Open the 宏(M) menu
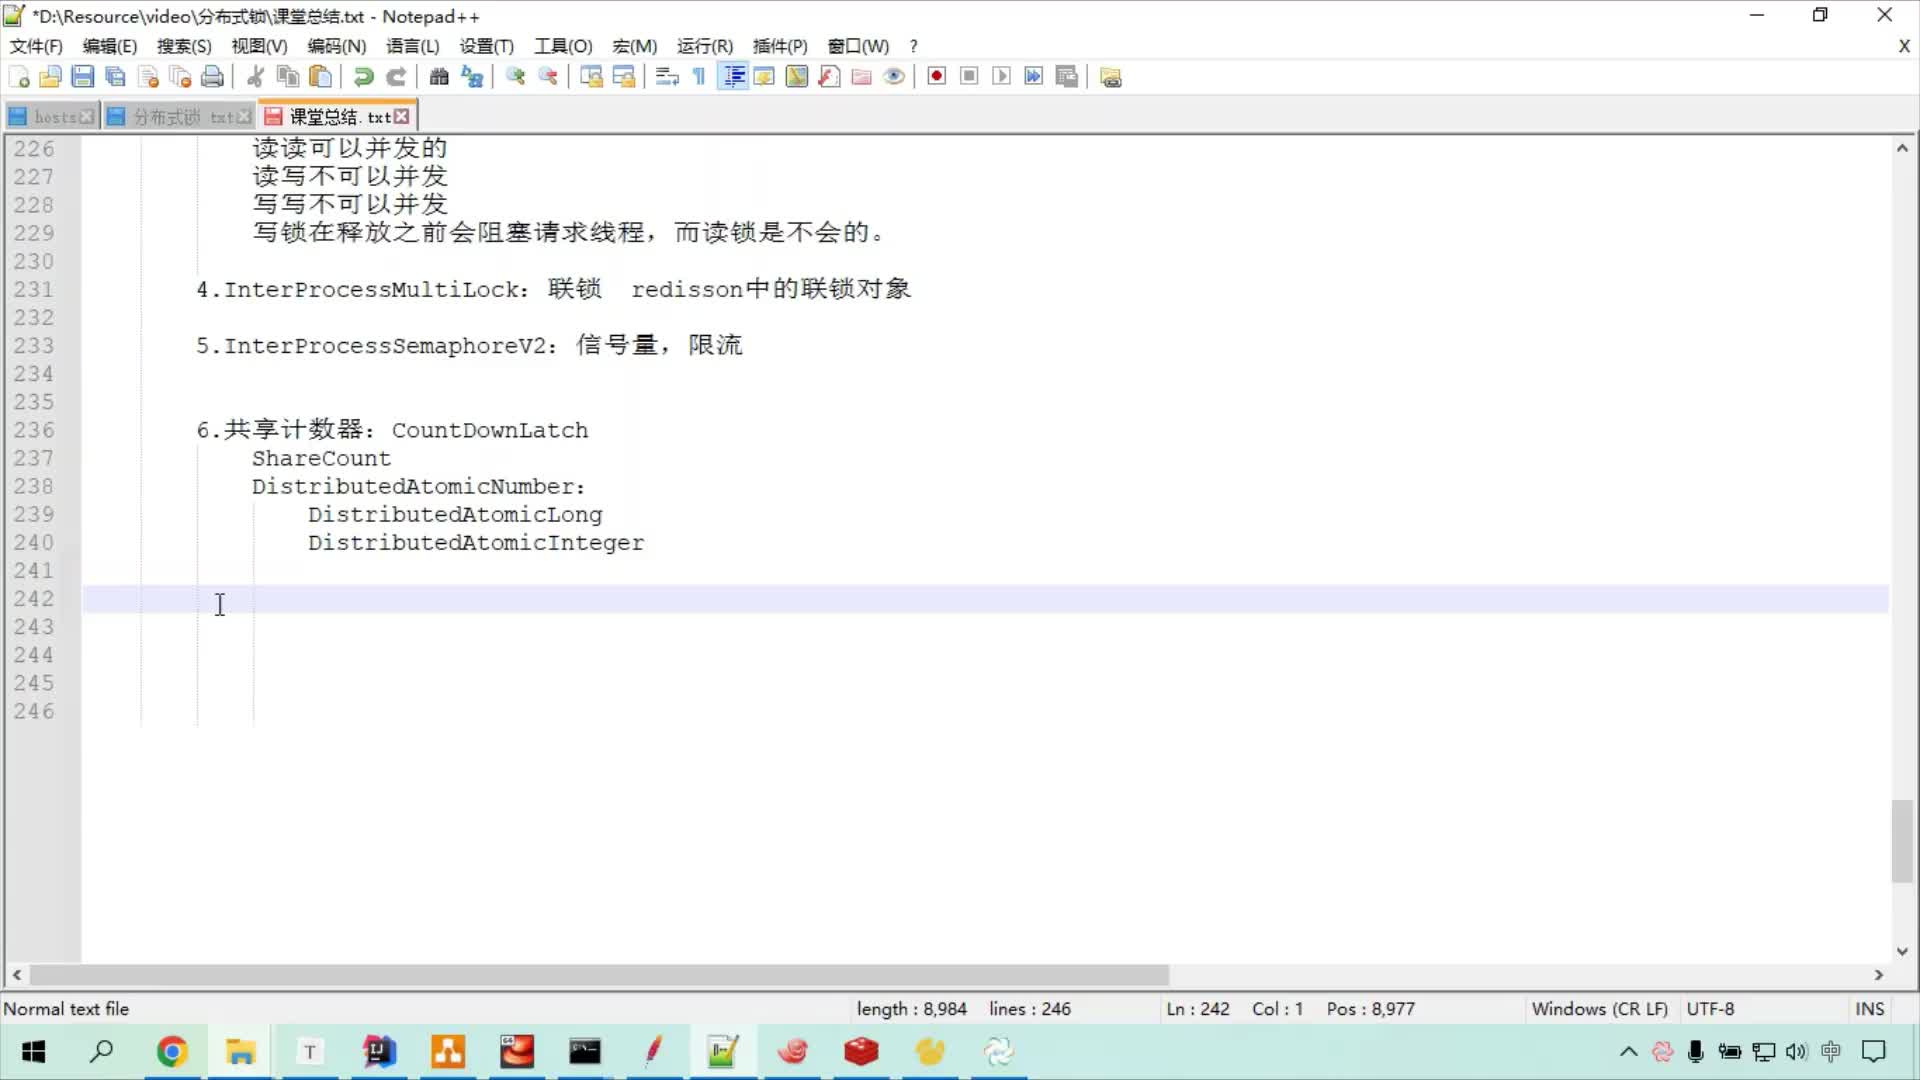The image size is (1920, 1080). [635, 46]
